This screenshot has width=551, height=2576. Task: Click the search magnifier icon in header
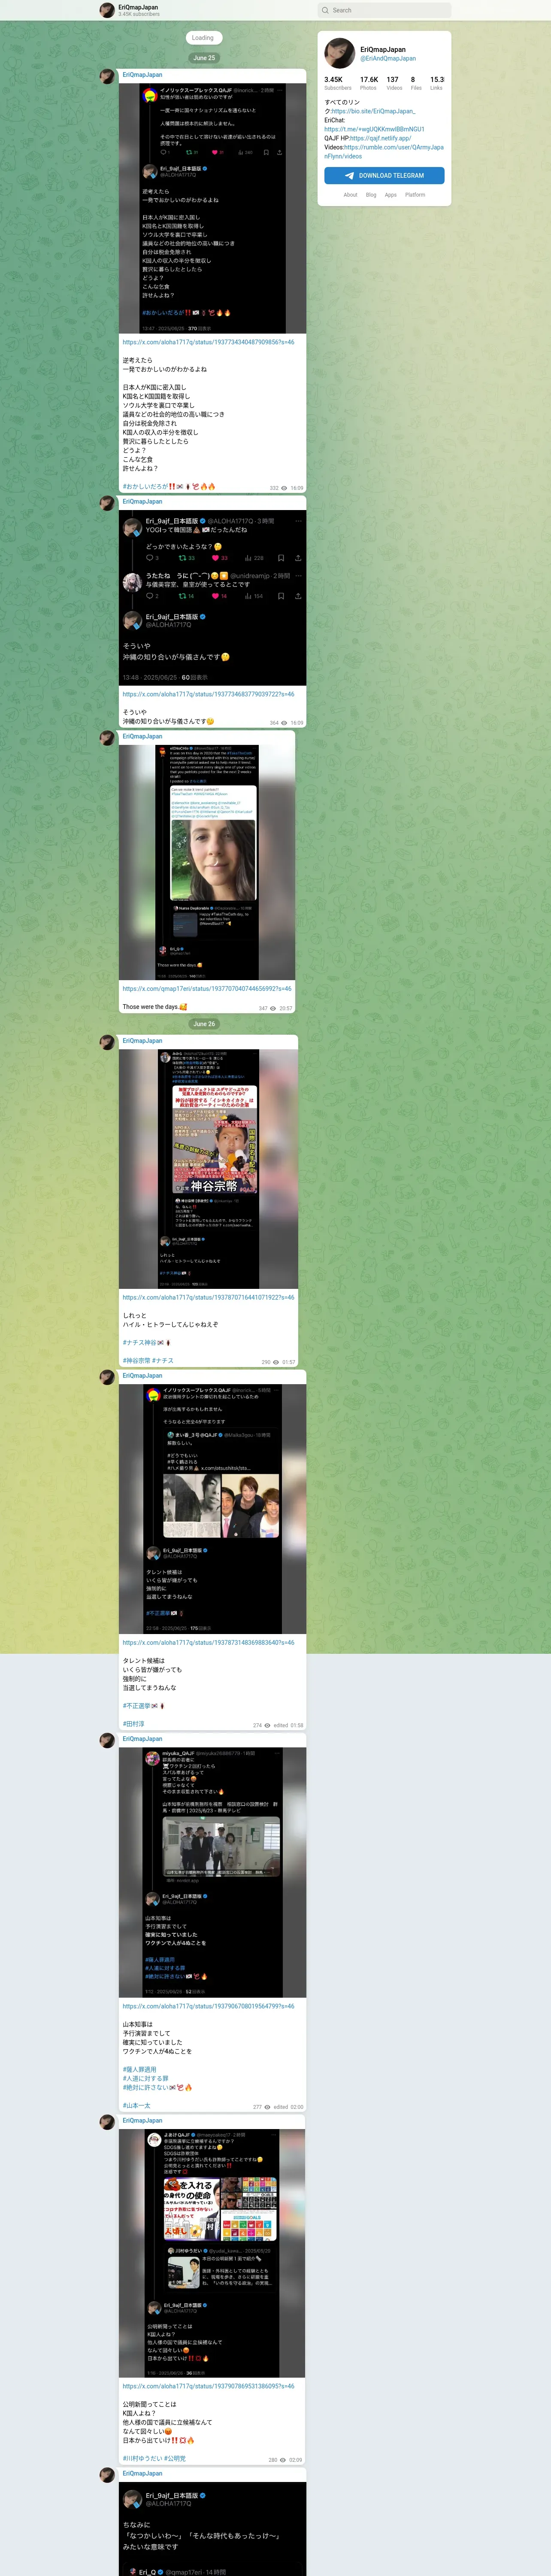click(x=325, y=10)
